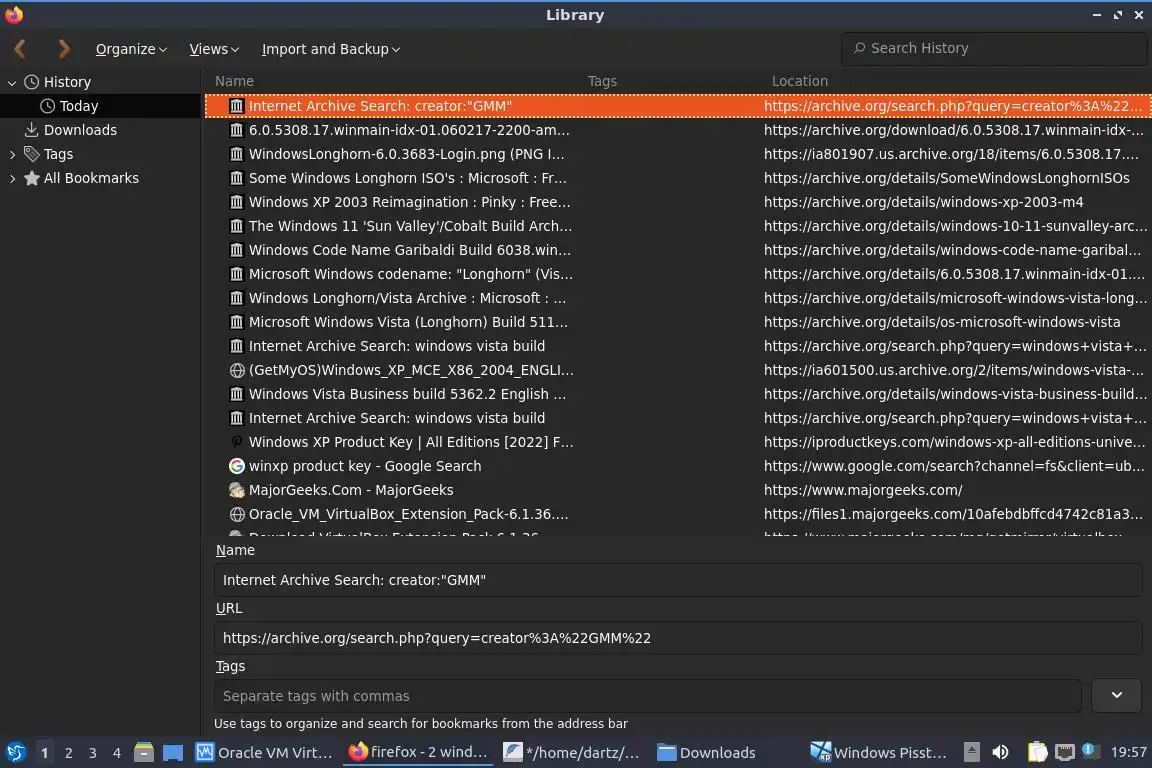Select Today under History

tap(79, 107)
